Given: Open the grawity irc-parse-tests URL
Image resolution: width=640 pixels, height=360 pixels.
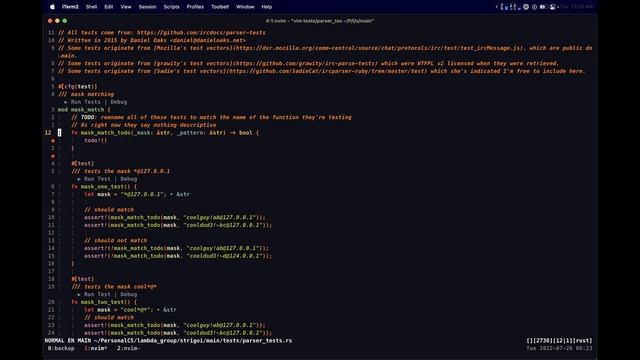Looking at the screenshot, I should coord(307,63).
